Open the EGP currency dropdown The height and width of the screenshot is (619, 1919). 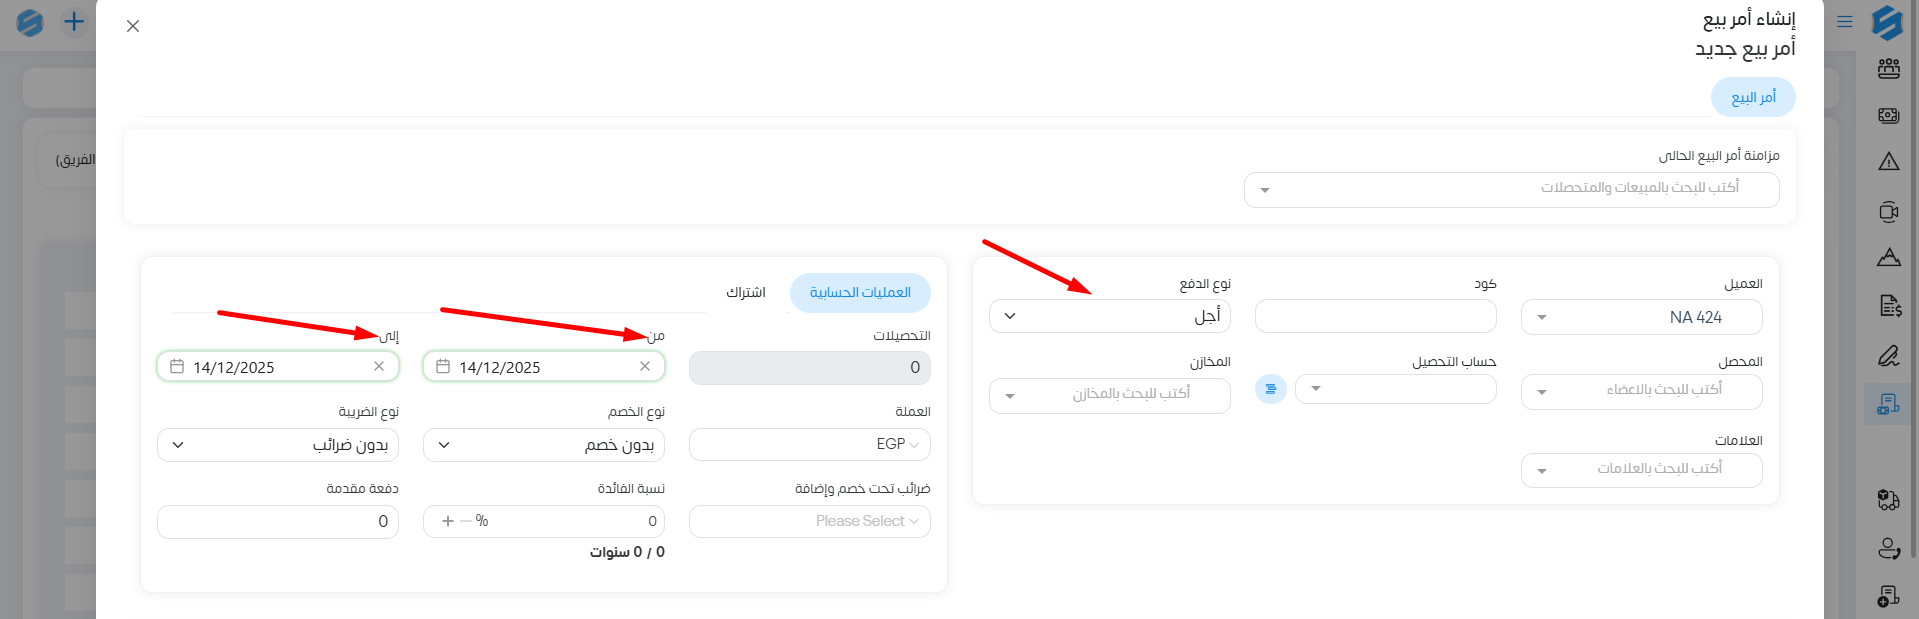tap(809, 444)
